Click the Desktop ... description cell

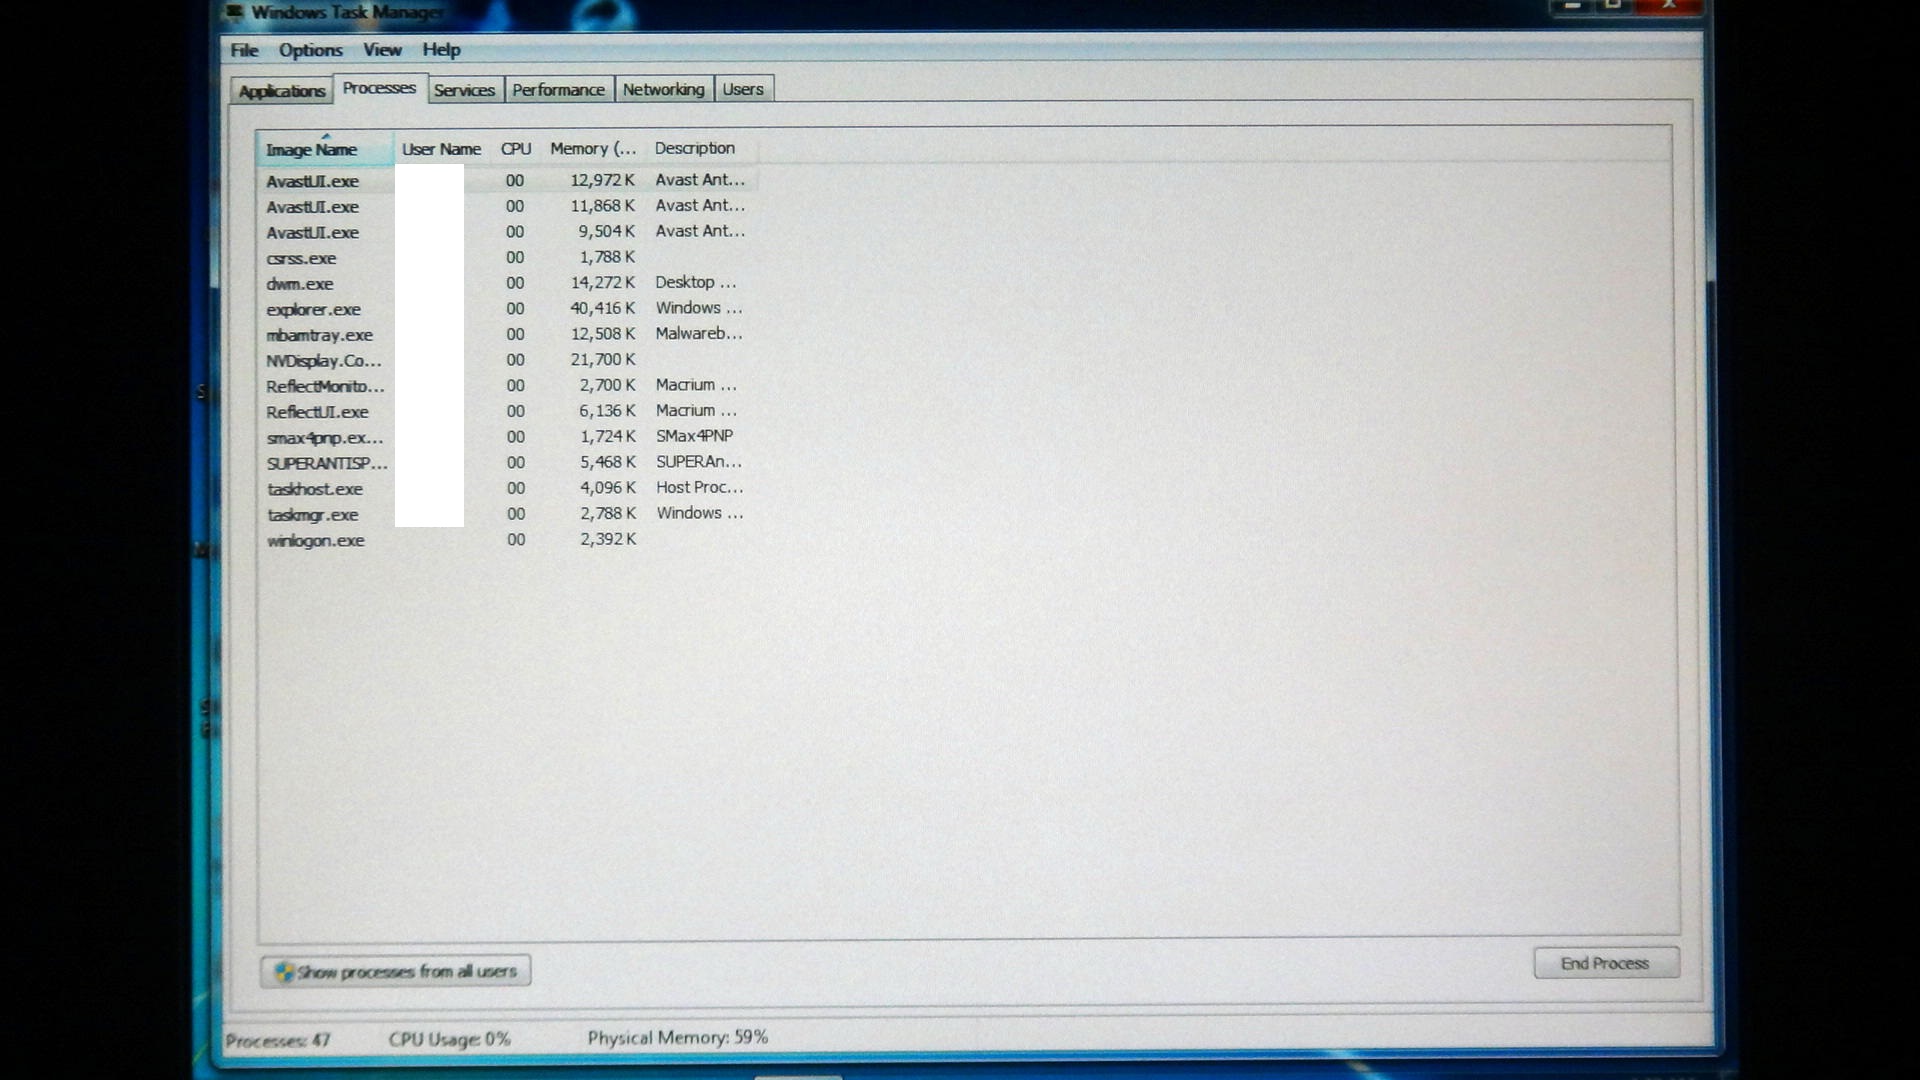point(696,283)
